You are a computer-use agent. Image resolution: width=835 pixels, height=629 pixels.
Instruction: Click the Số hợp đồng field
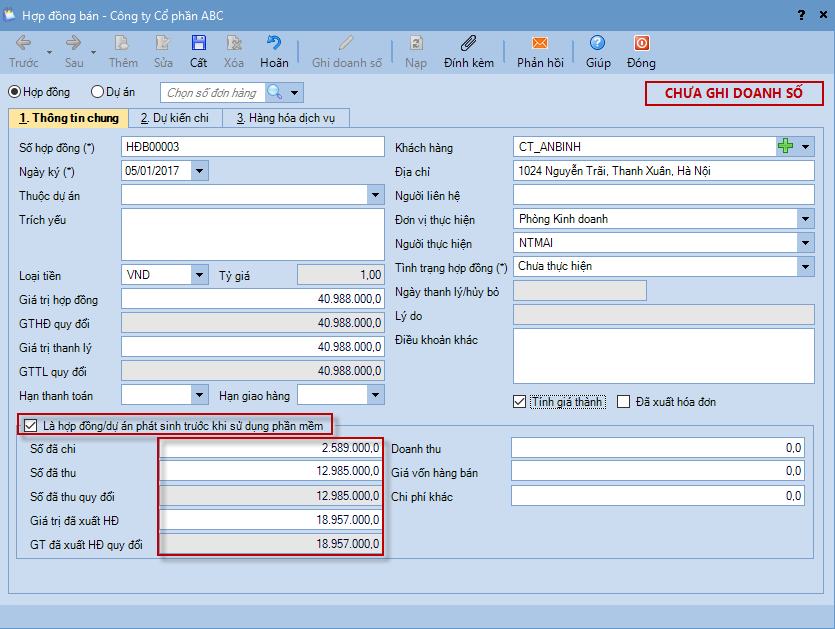[x=252, y=147]
